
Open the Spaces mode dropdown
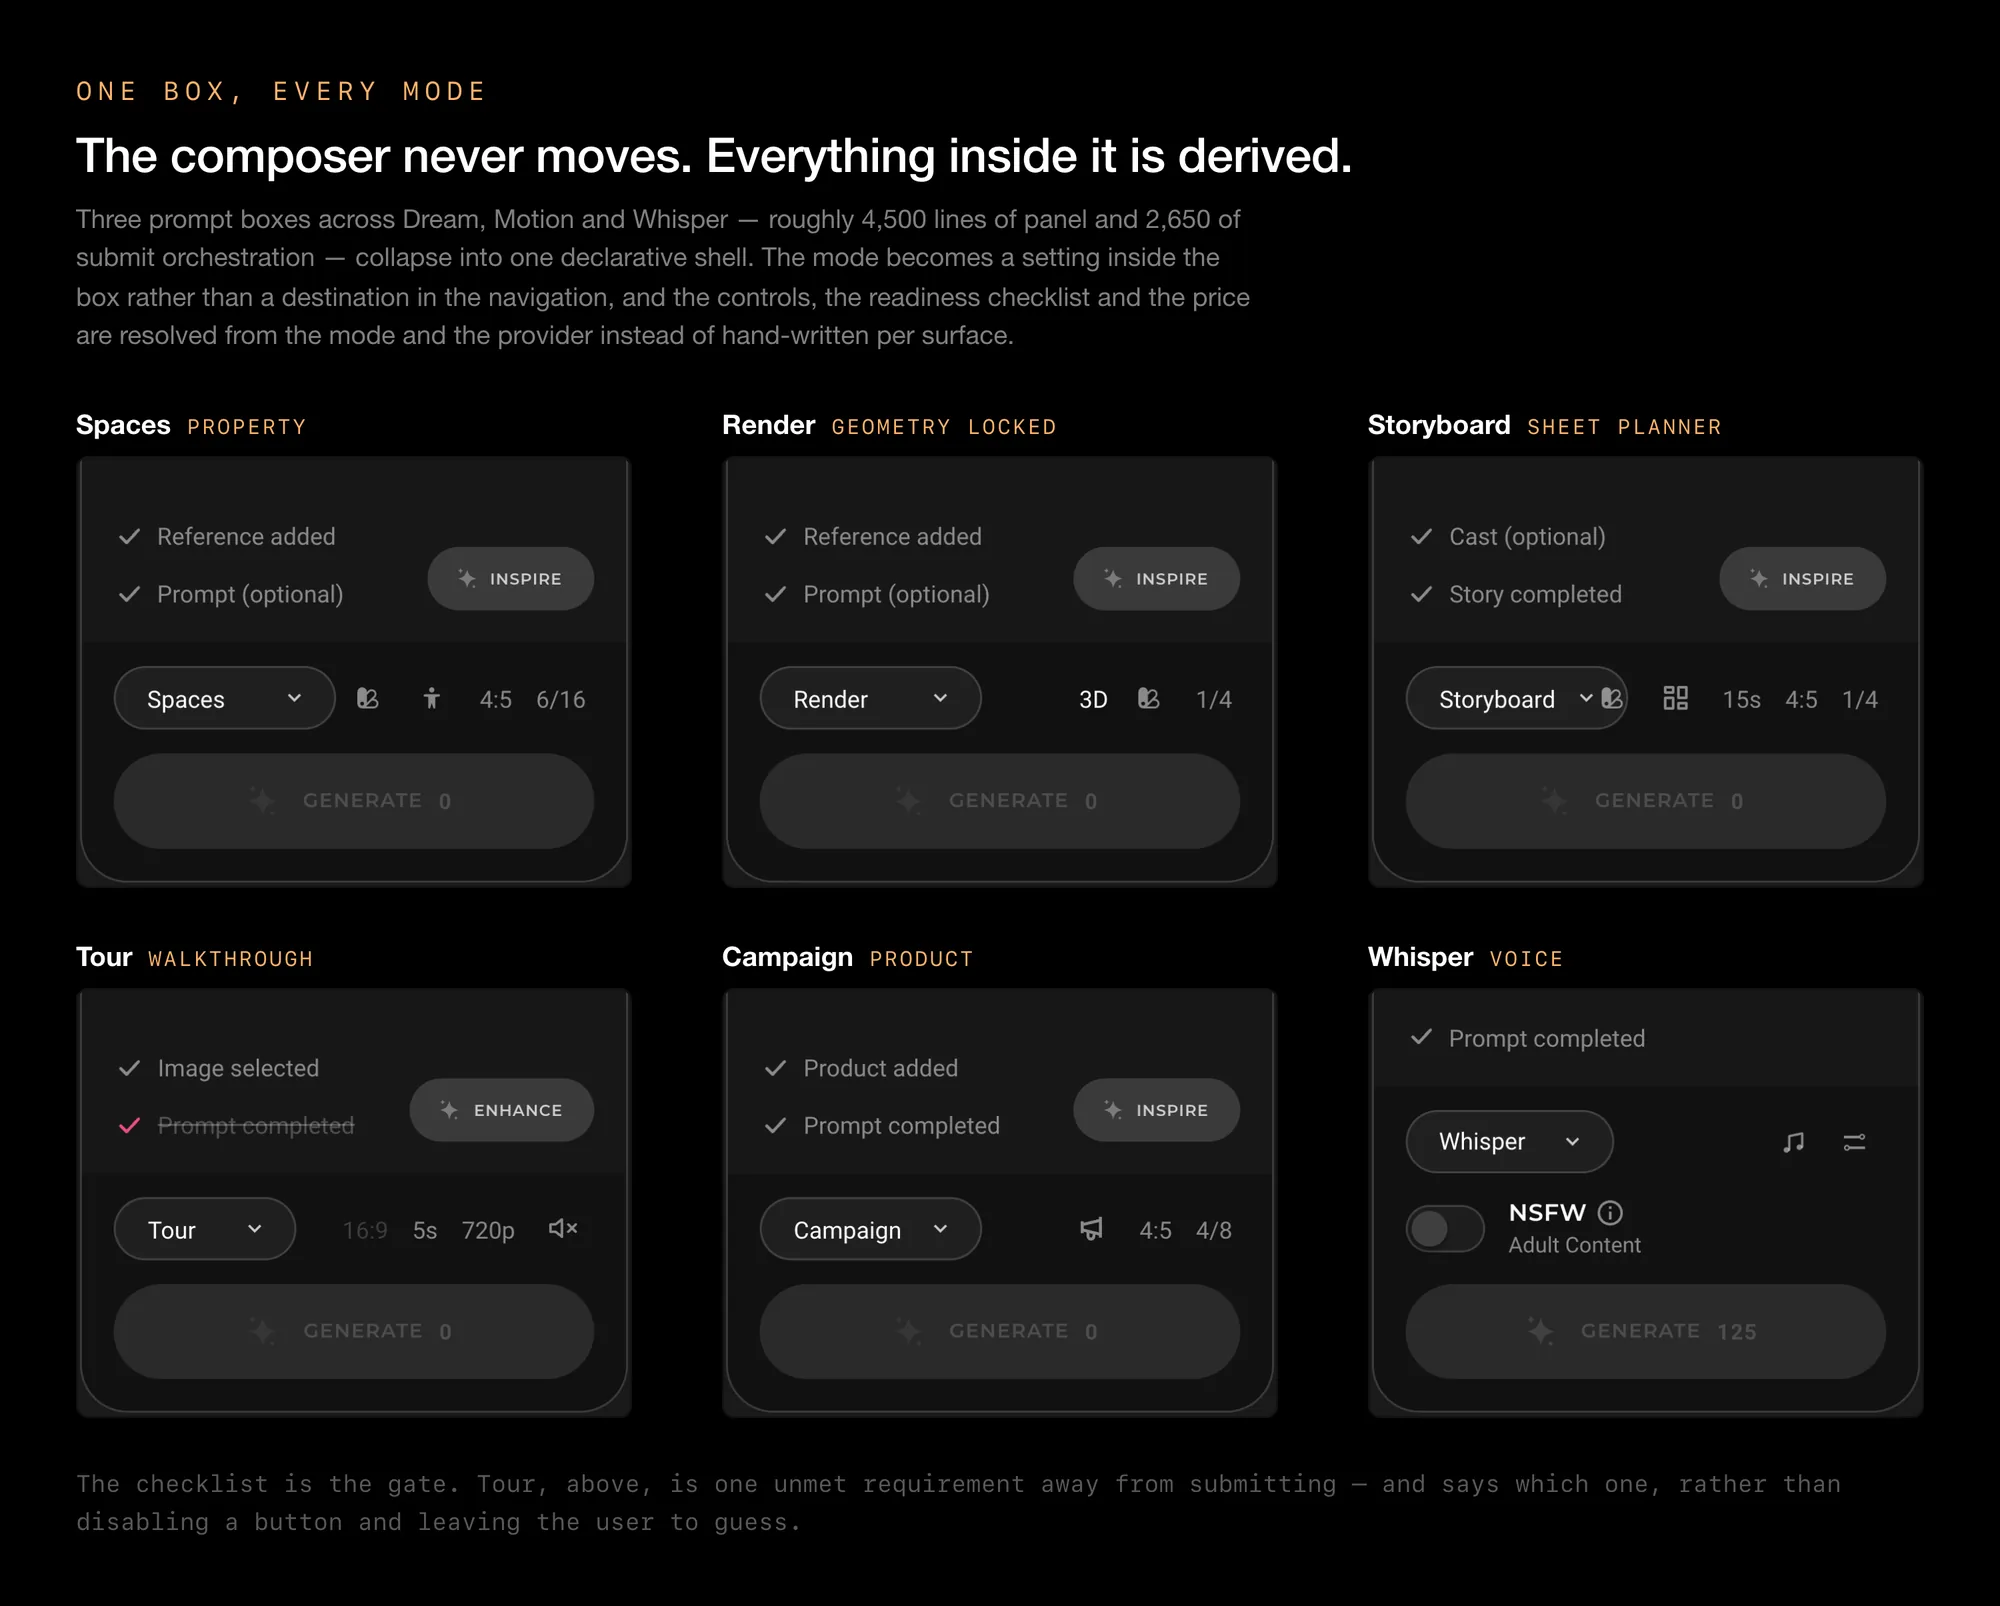[224, 698]
